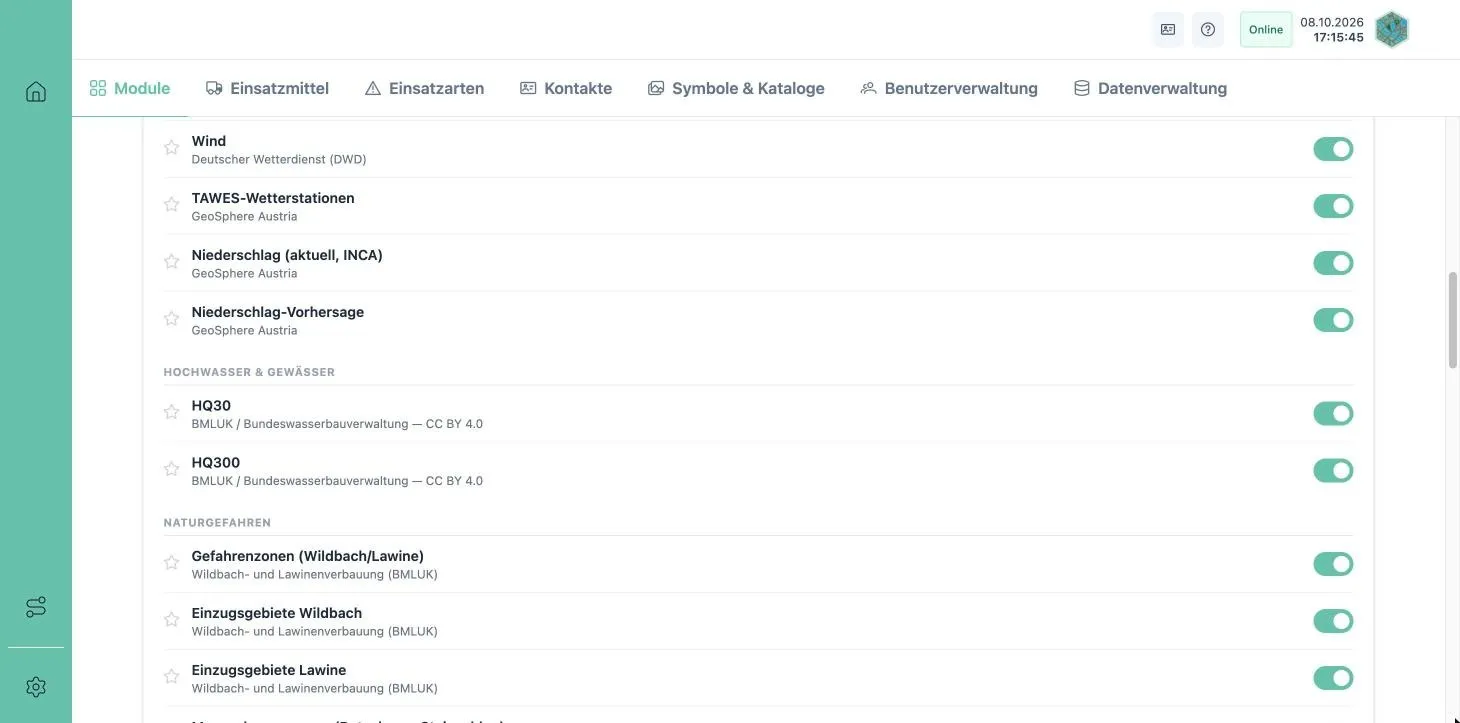Open the contact card icon in header

[x=1168, y=30]
